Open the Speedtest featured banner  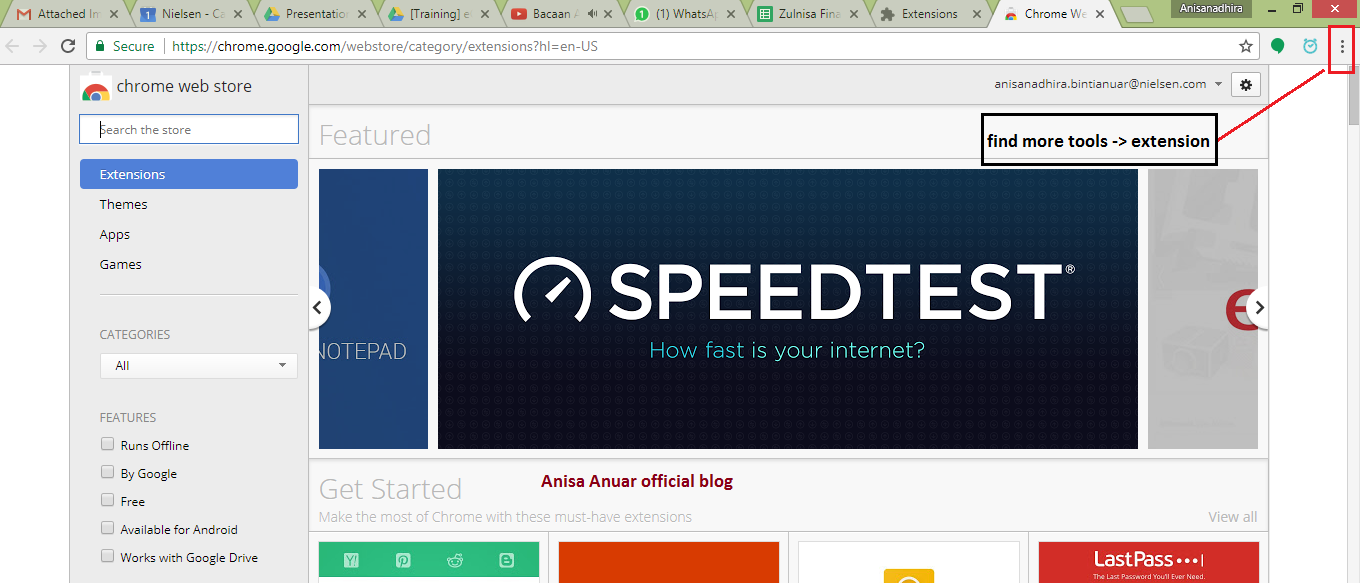[x=788, y=309]
